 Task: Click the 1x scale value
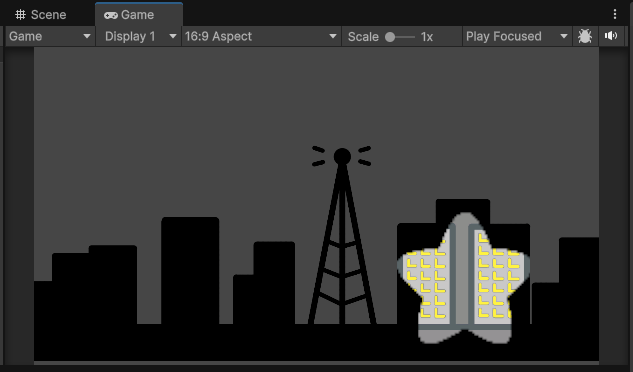point(427,37)
